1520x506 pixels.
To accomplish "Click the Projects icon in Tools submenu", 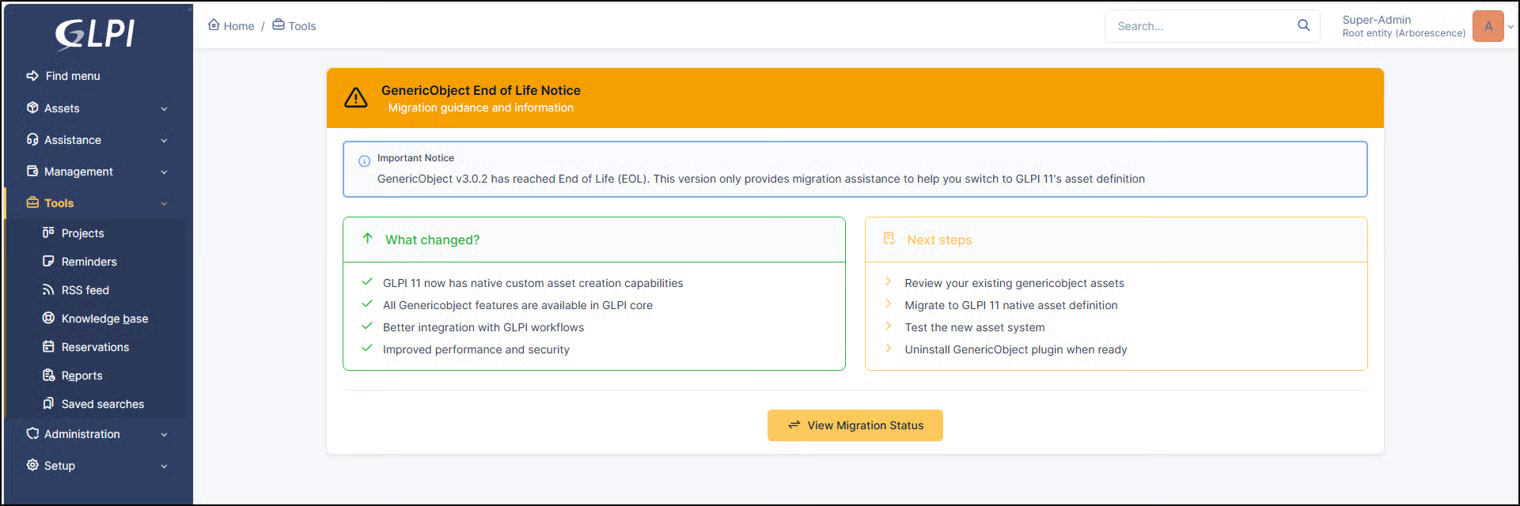I will tap(48, 233).
